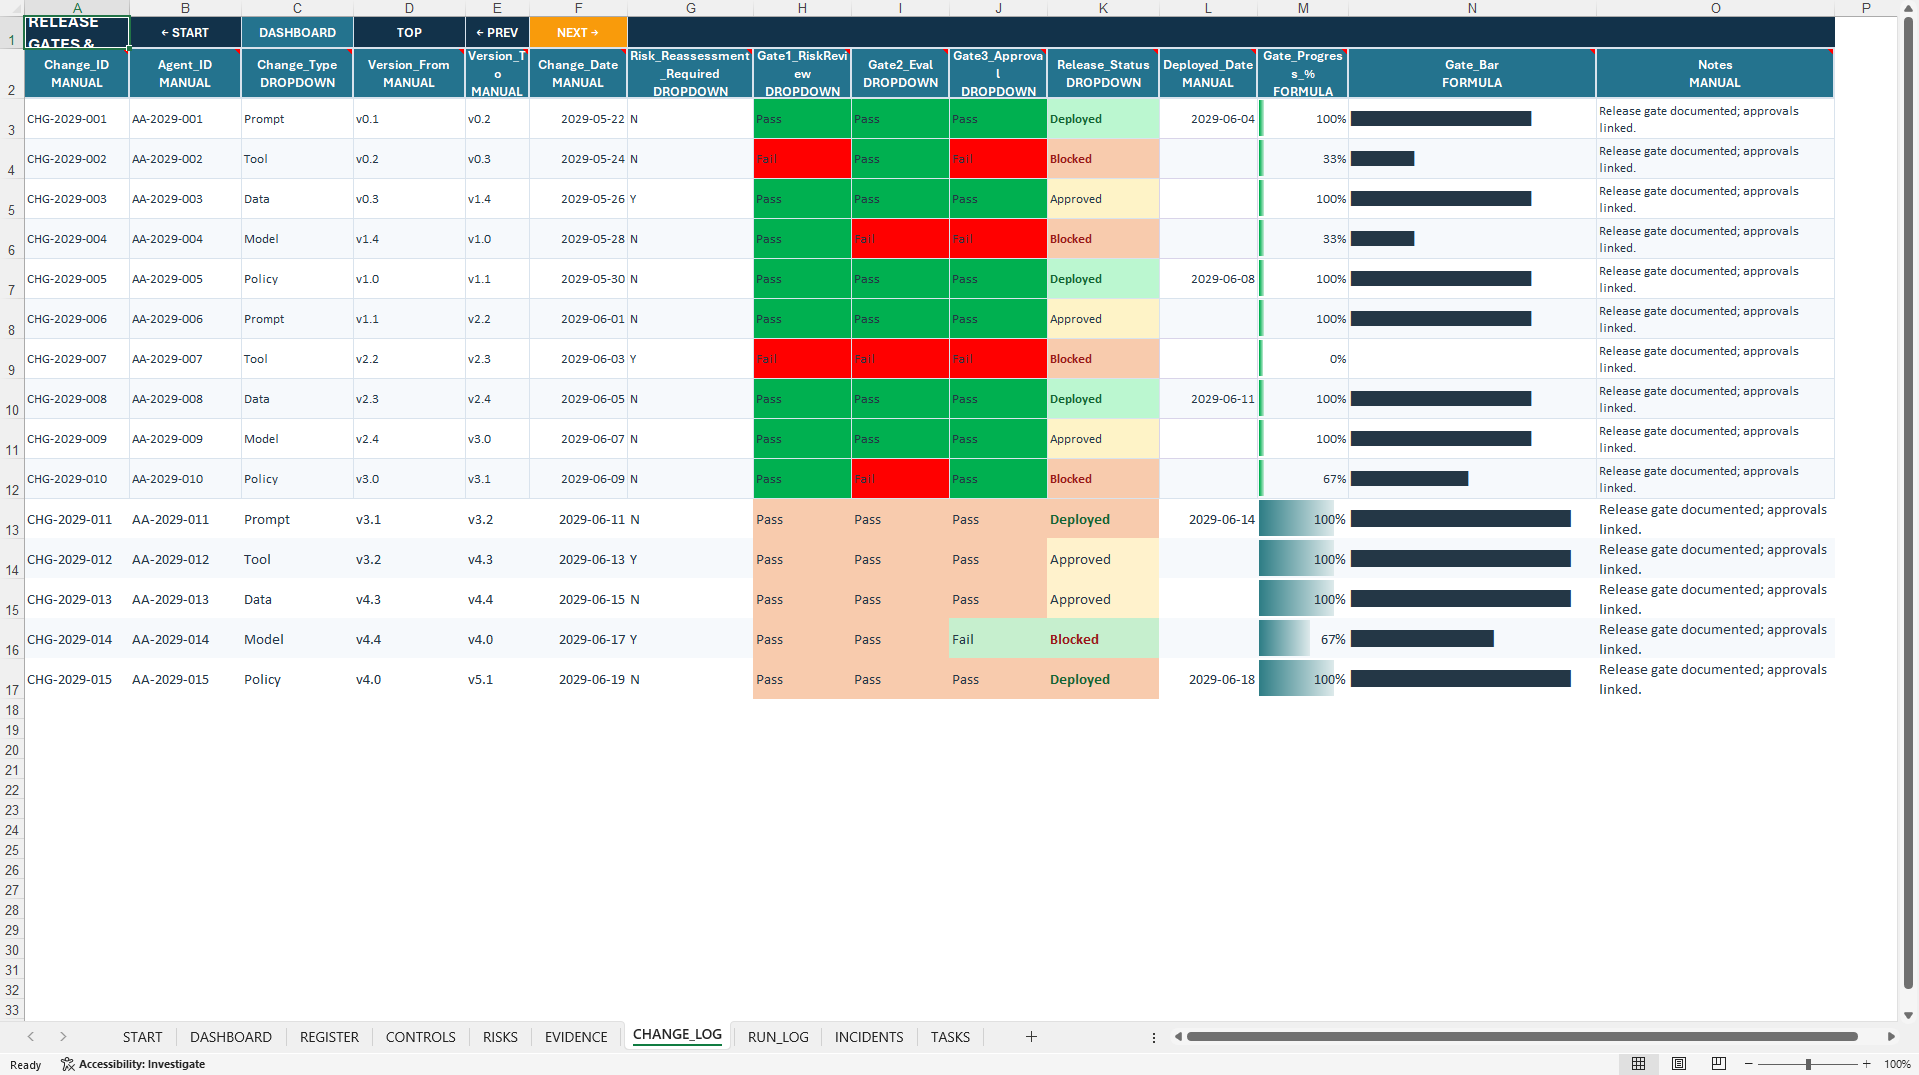Click the 100% zoom level text
The height and width of the screenshot is (1075, 1919).
pos(1897,1064)
